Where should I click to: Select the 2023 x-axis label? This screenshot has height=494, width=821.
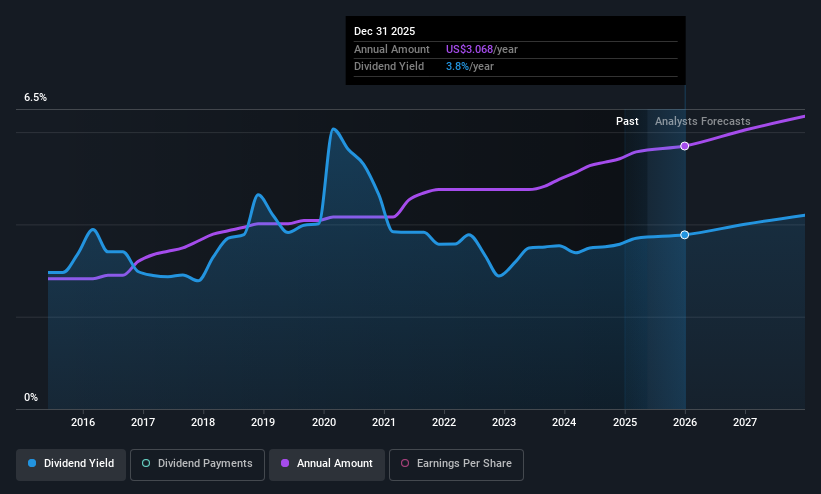(504, 422)
